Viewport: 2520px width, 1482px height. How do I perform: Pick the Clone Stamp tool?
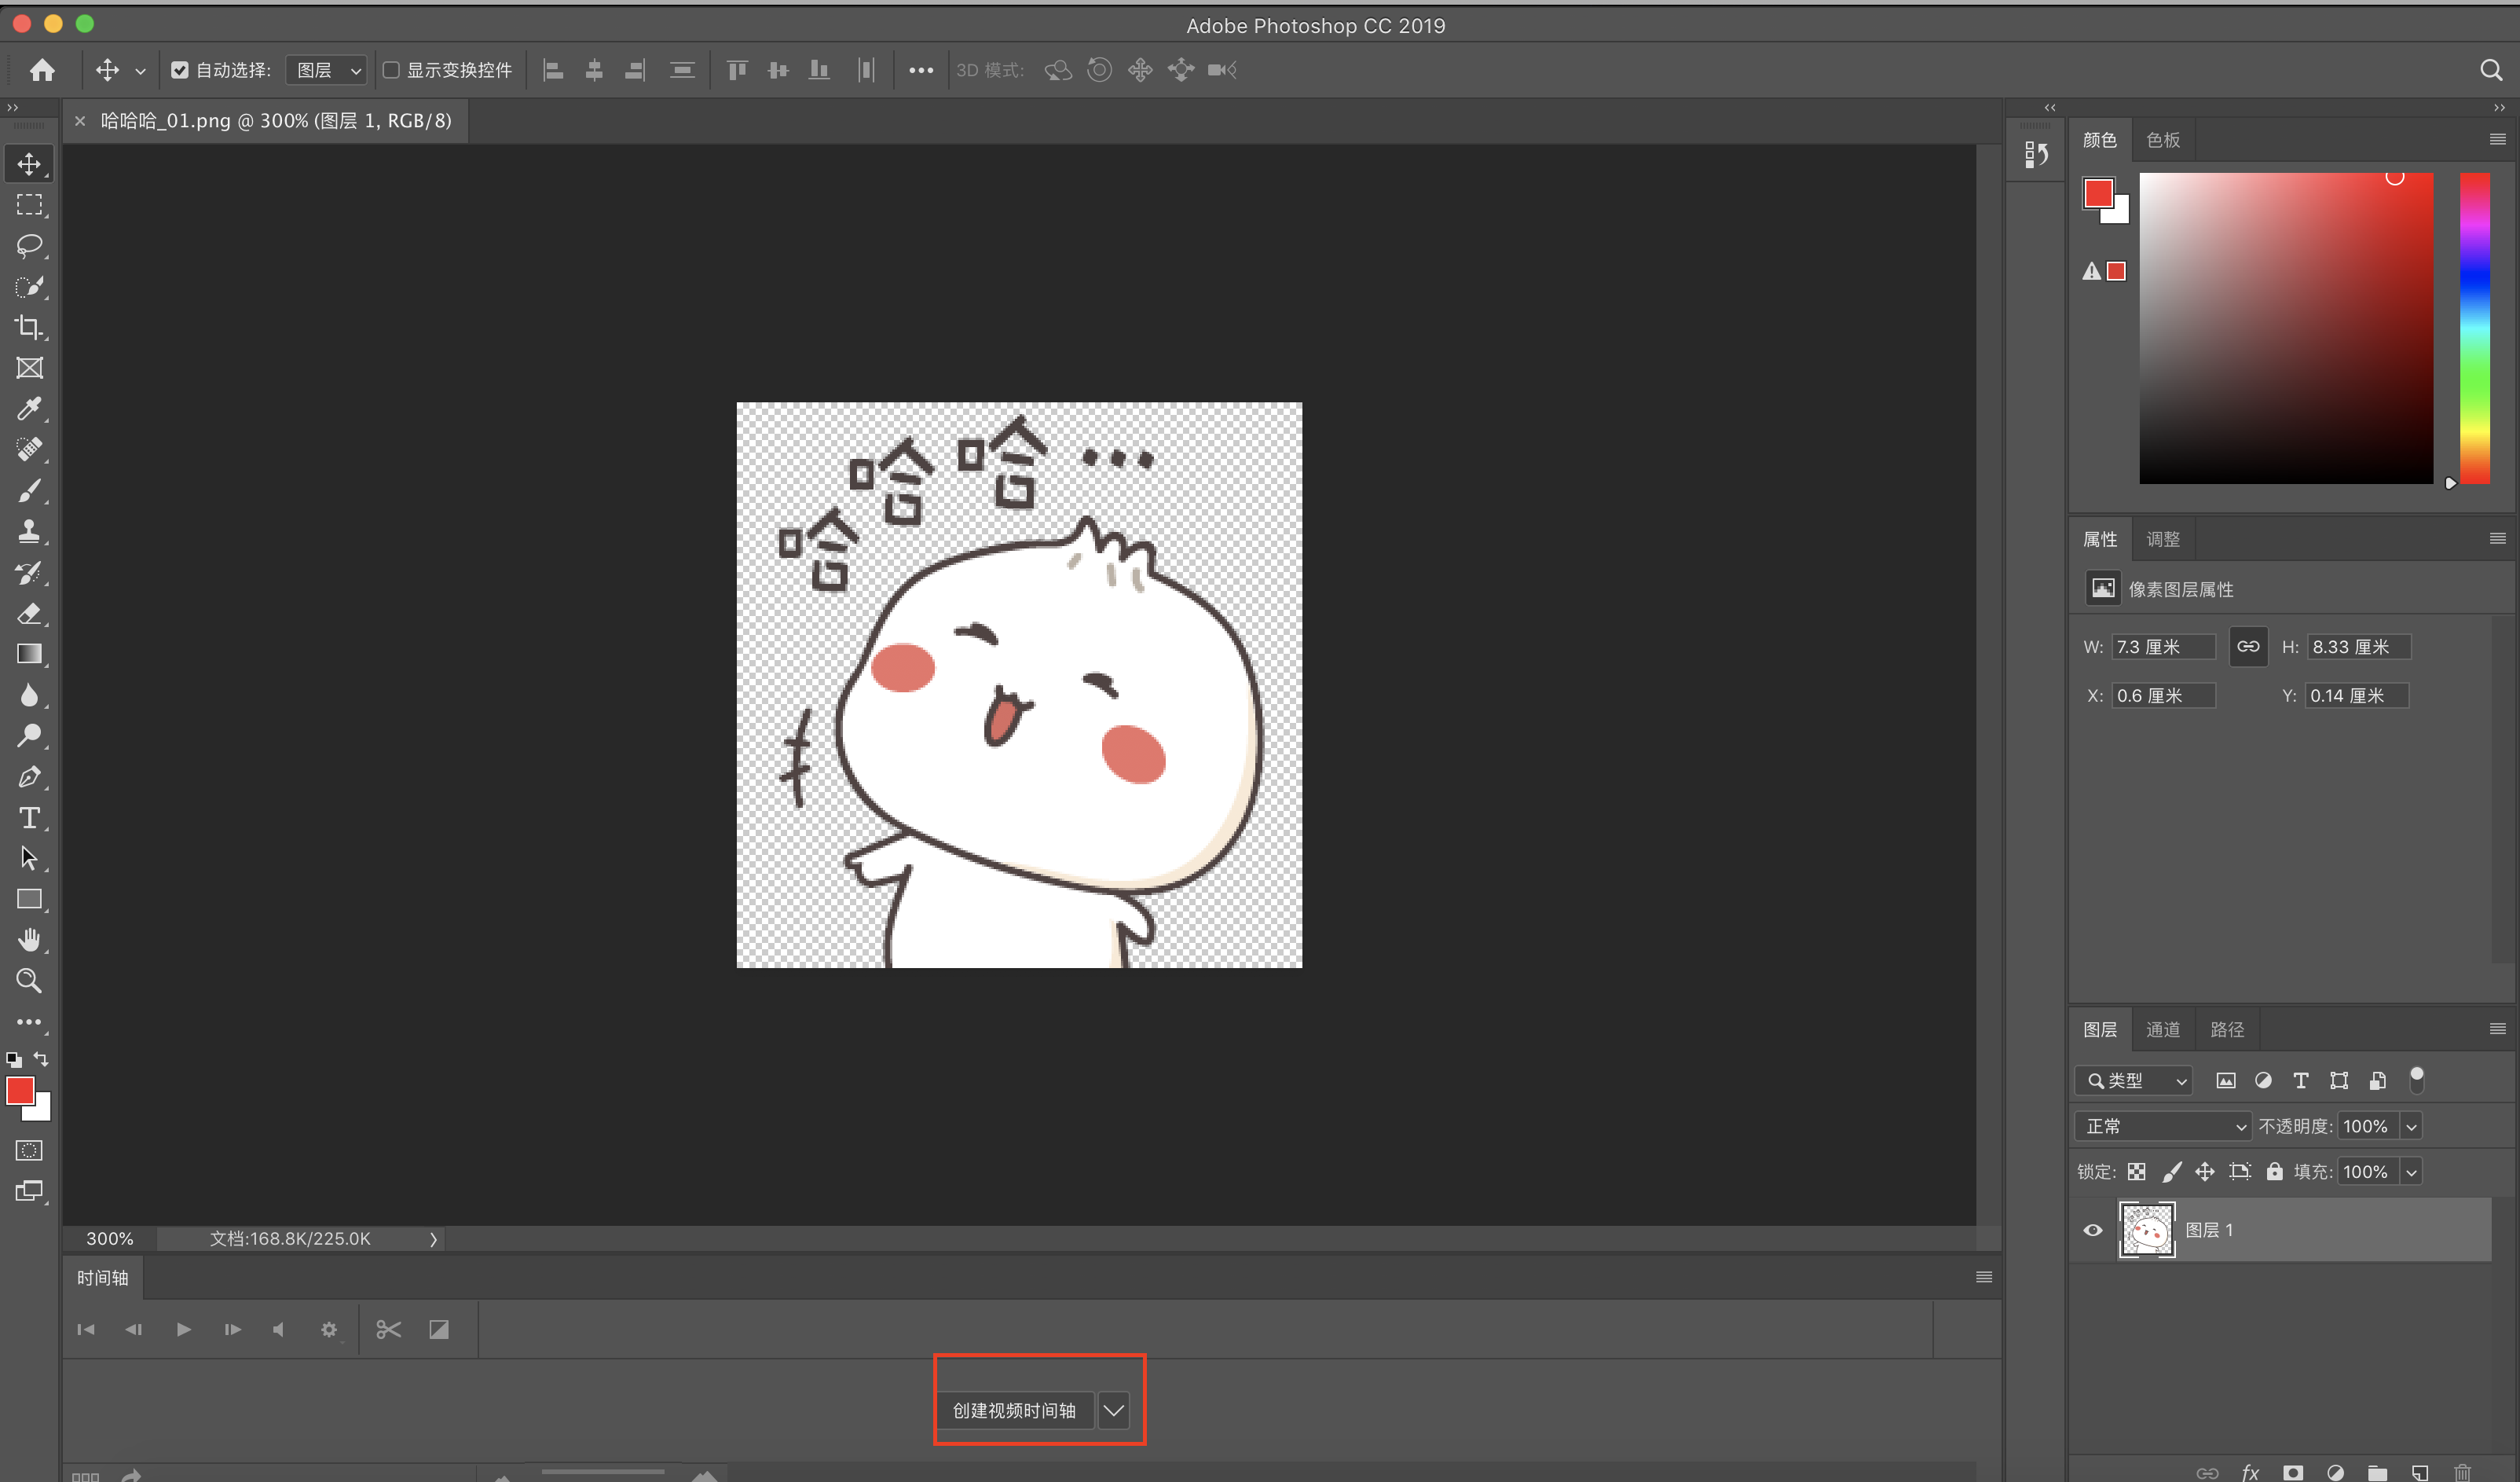29,531
